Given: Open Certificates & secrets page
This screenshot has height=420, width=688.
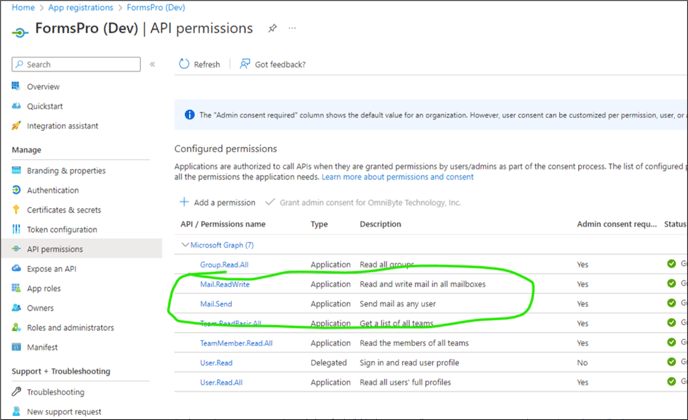Looking at the screenshot, I should pyautogui.click(x=64, y=210).
